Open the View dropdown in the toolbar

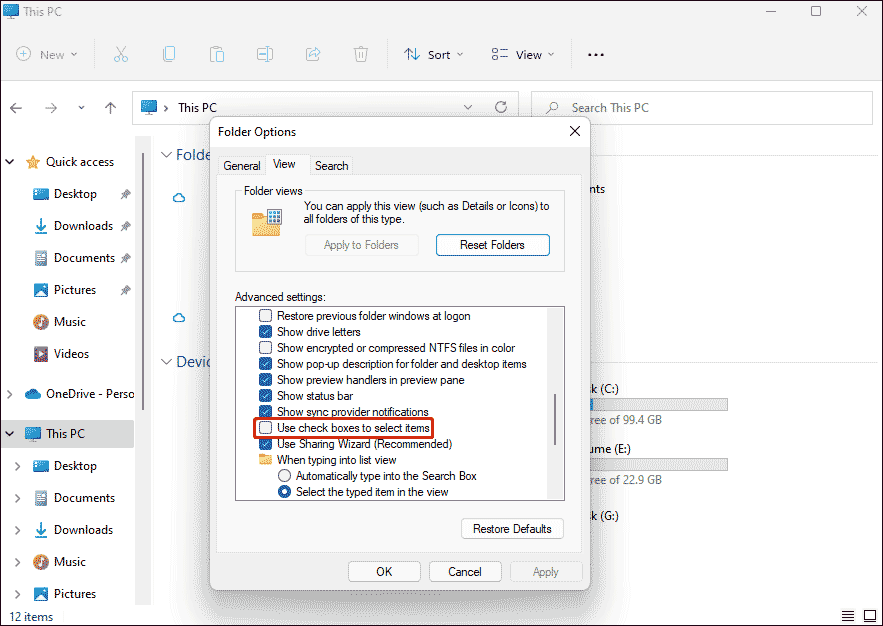[x=522, y=54]
